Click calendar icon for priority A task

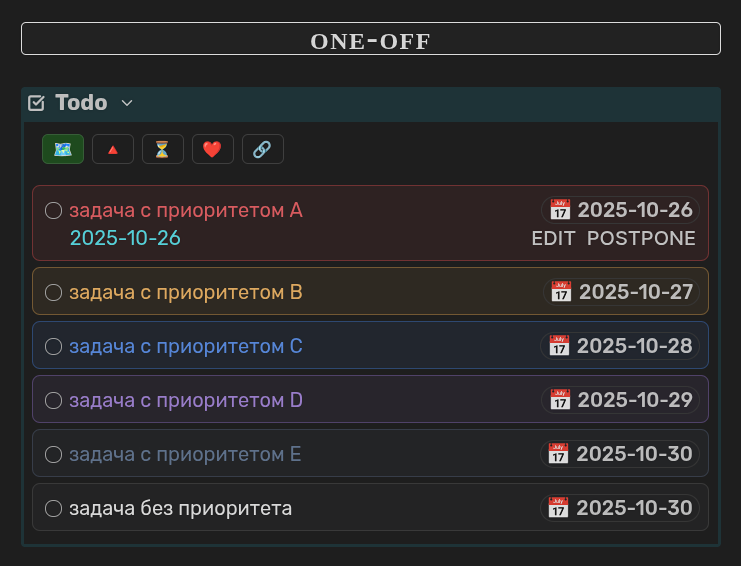coord(560,210)
